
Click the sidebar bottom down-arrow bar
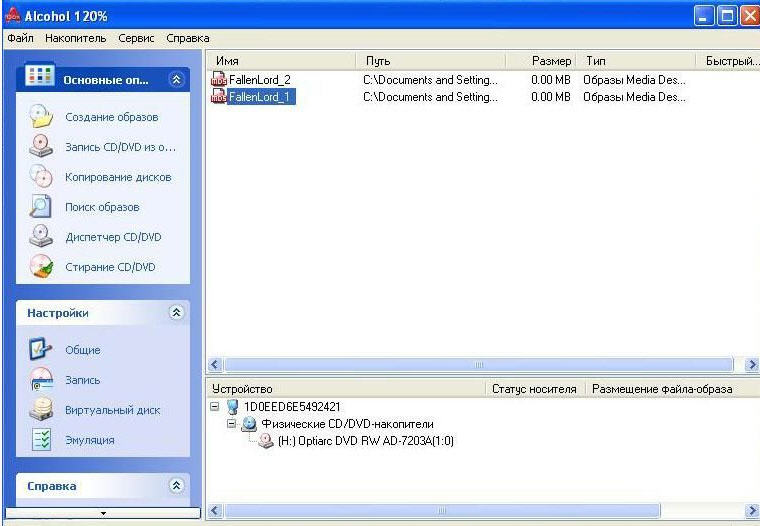coord(103,513)
